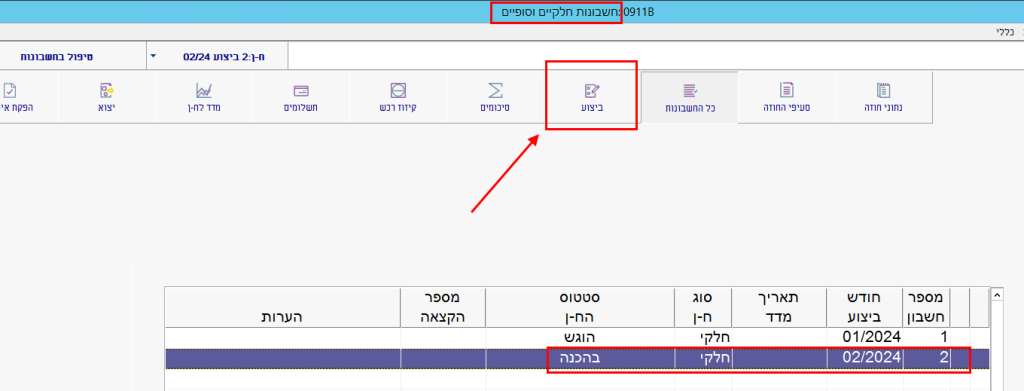Open the תשלומים card icon
The height and width of the screenshot is (391, 1024).
(301, 90)
